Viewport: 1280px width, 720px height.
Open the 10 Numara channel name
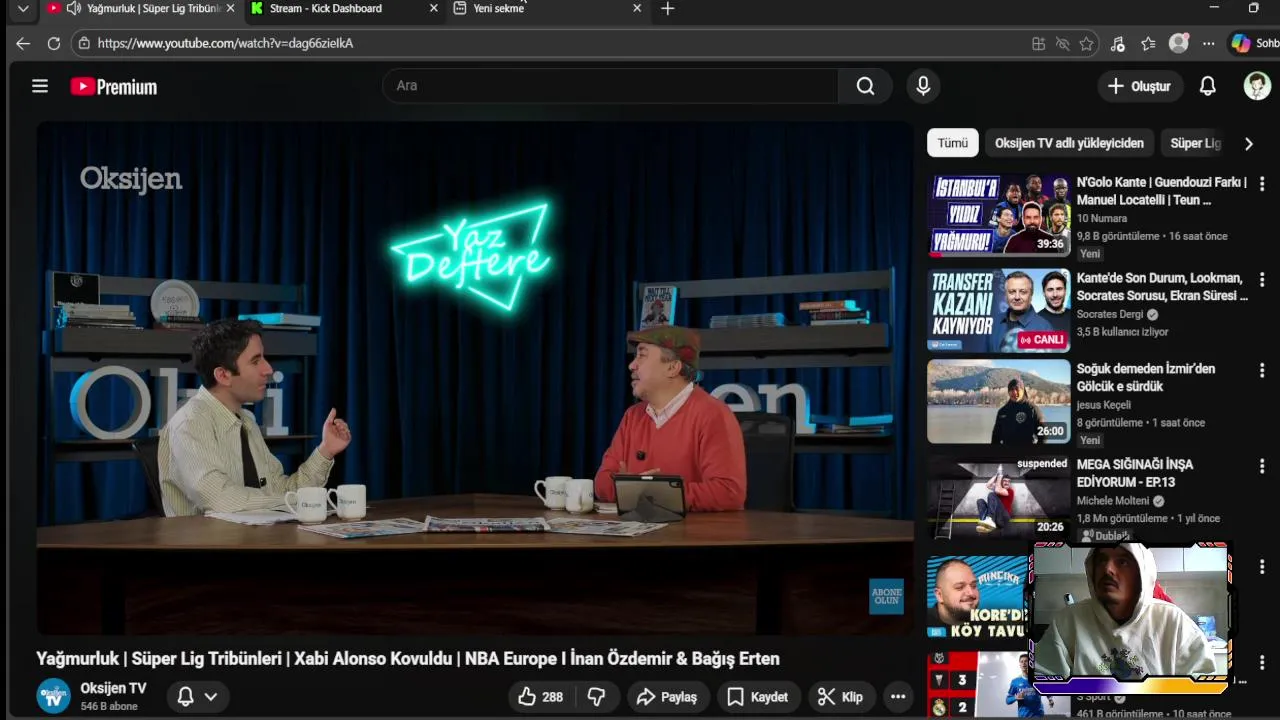1102,218
